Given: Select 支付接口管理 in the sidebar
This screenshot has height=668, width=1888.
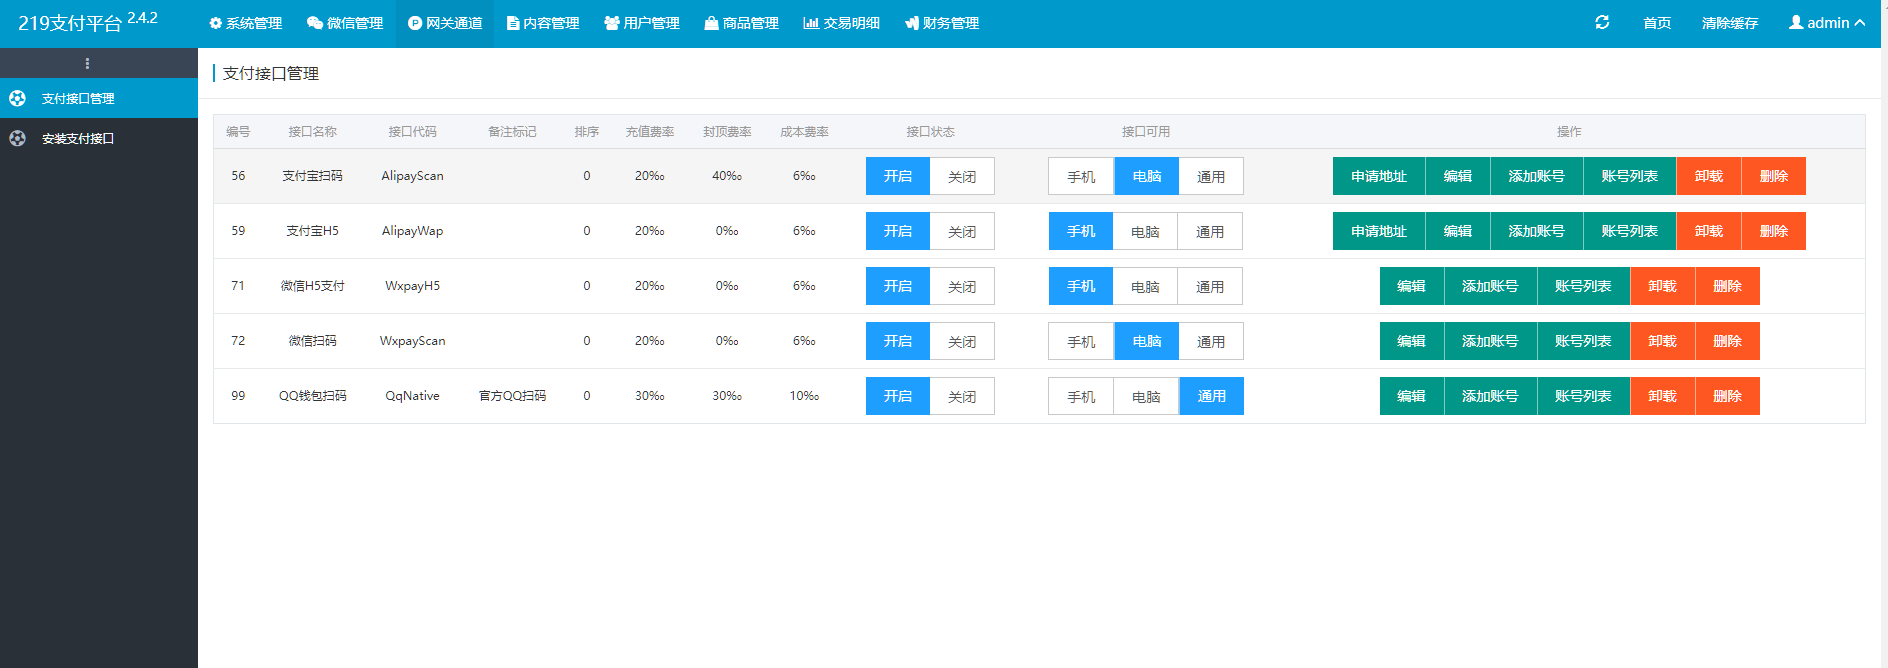Looking at the screenshot, I should [99, 98].
